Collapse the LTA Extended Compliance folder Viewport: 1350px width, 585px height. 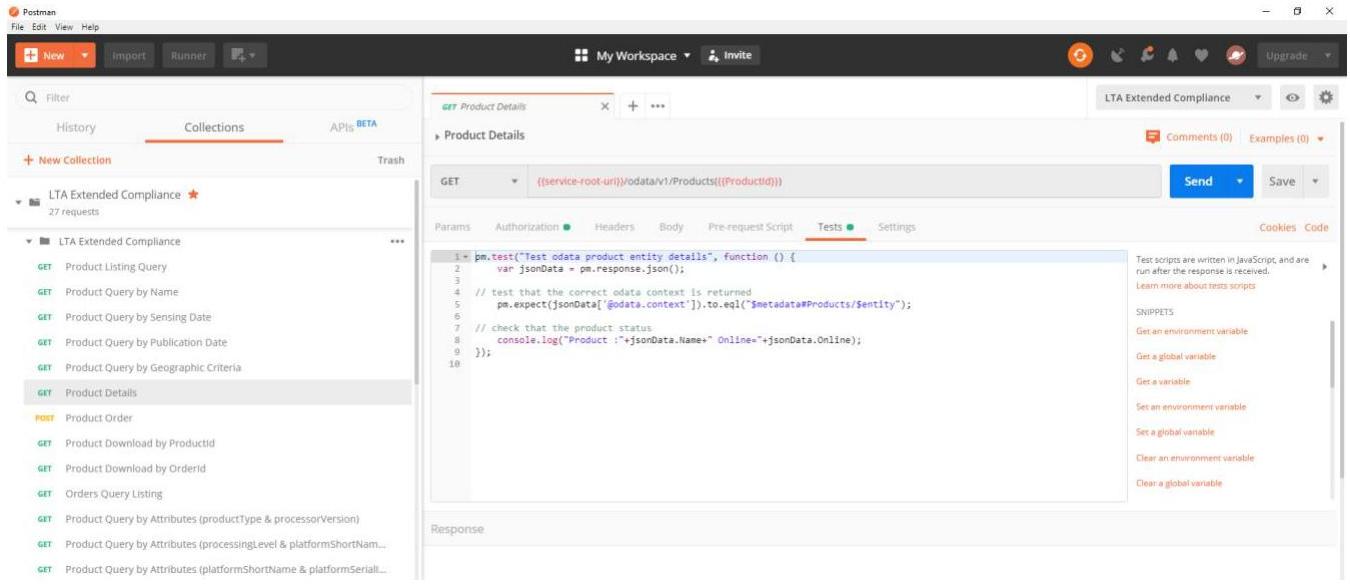pyautogui.click(x=29, y=241)
